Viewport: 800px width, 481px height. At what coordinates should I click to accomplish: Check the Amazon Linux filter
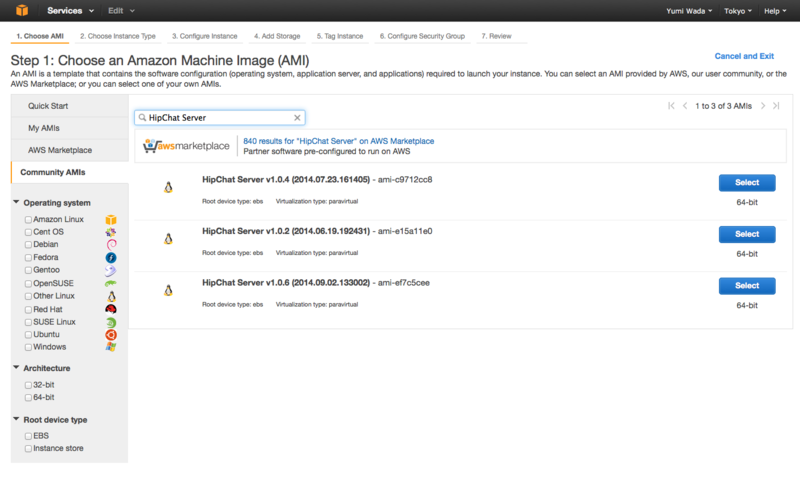(28, 220)
